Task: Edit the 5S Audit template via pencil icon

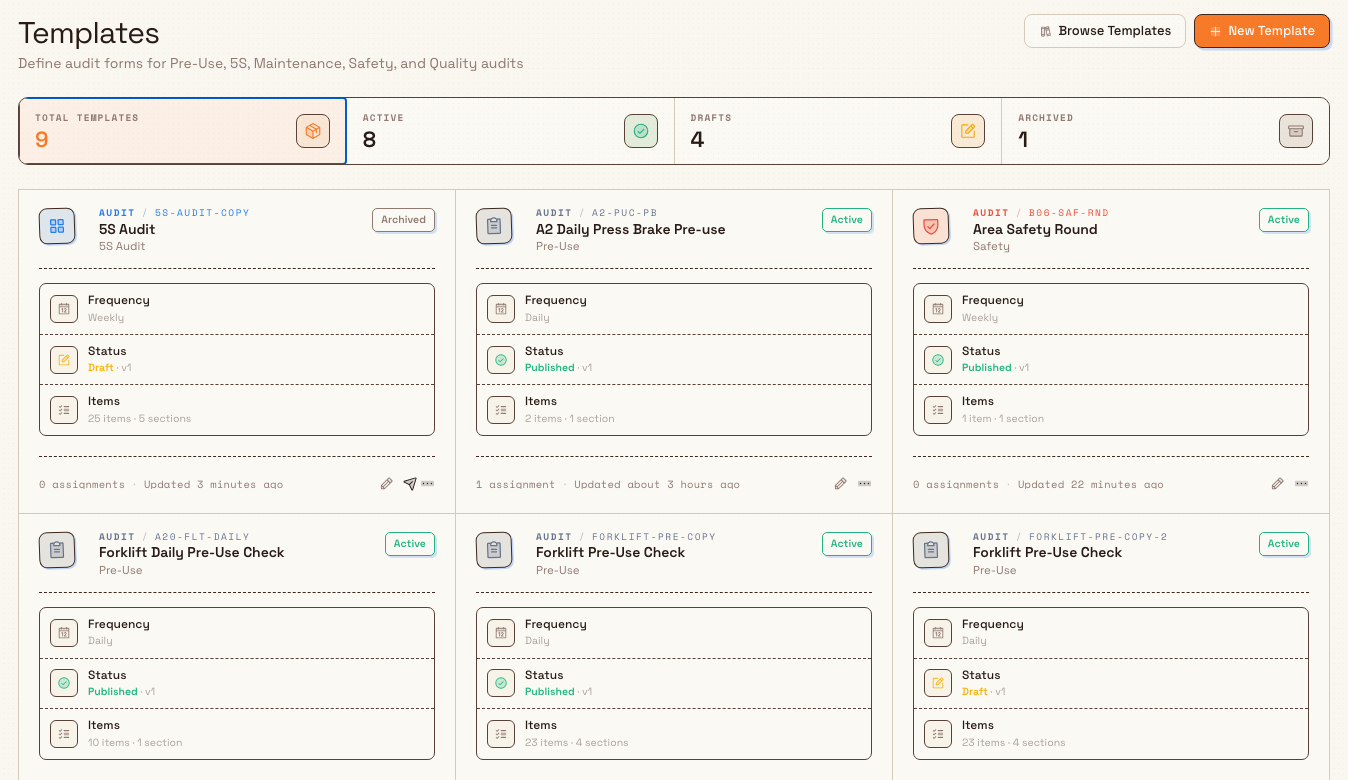Action: click(387, 484)
